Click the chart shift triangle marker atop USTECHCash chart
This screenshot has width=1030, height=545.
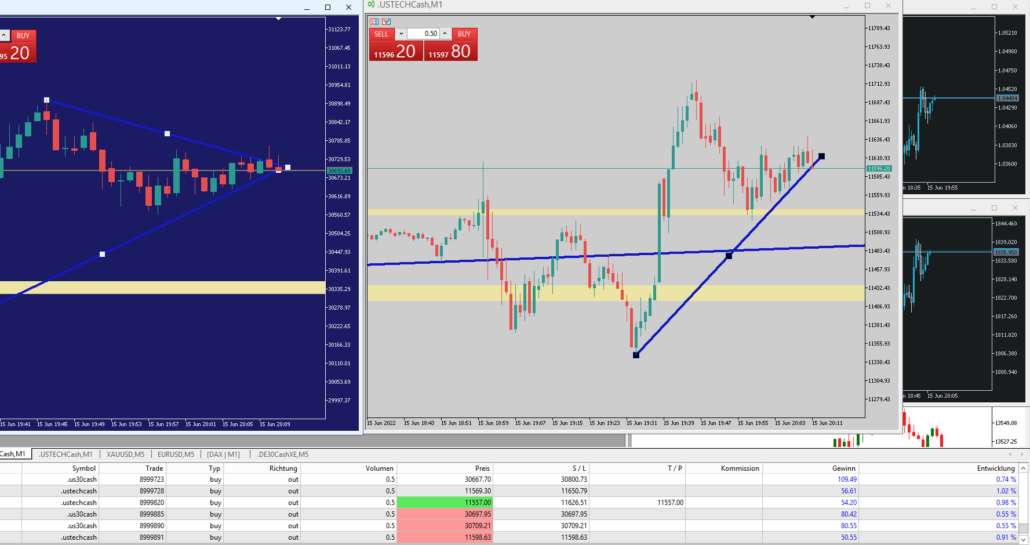(812, 17)
